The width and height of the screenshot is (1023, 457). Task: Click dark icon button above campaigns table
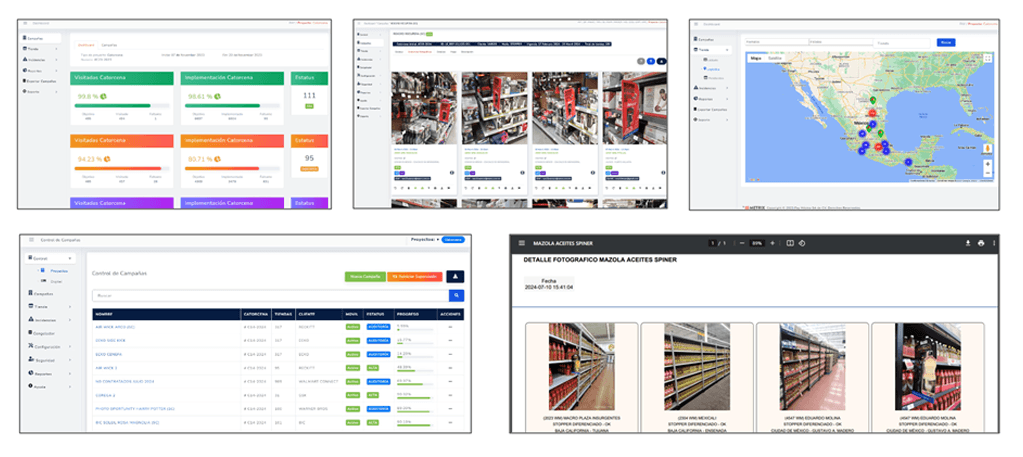(455, 277)
